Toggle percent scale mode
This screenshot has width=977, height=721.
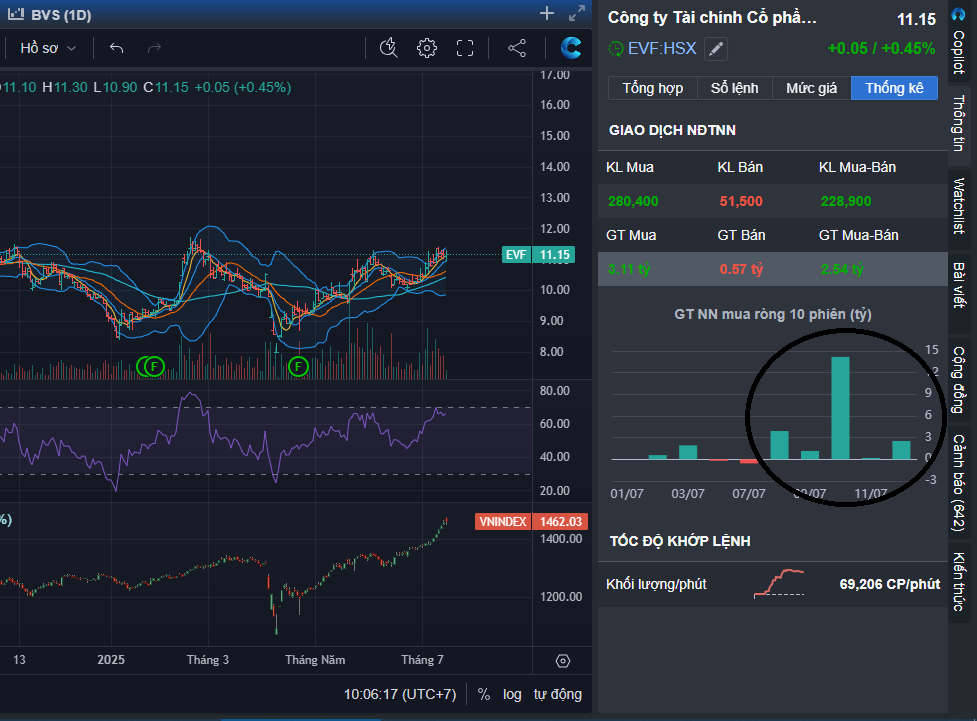point(484,694)
